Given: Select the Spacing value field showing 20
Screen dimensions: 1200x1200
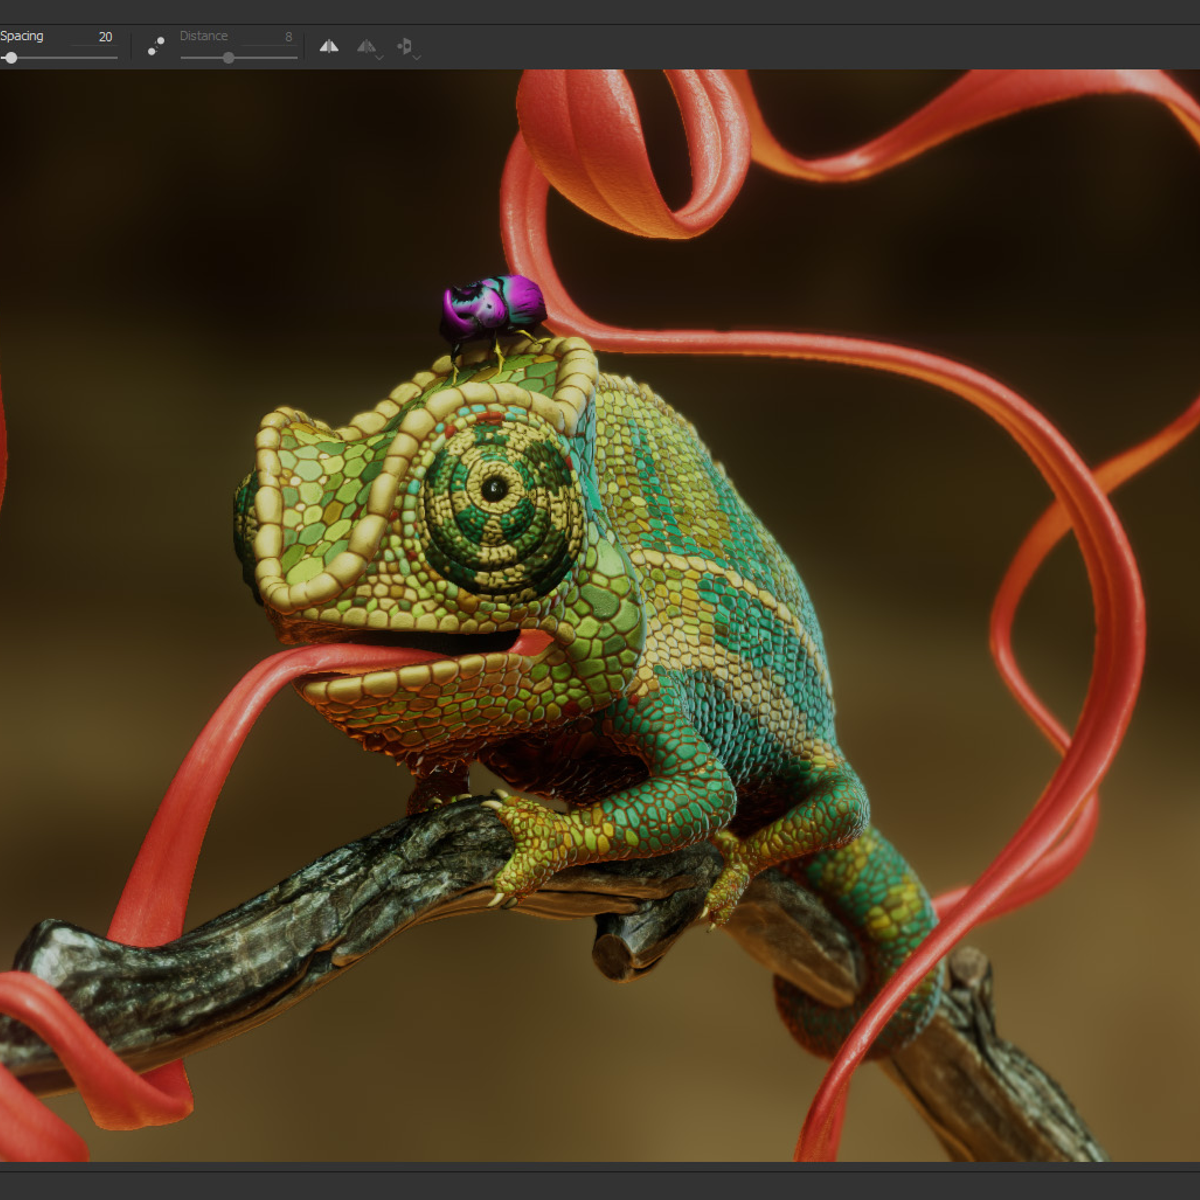Looking at the screenshot, I should pyautogui.click(x=103, y=36).
